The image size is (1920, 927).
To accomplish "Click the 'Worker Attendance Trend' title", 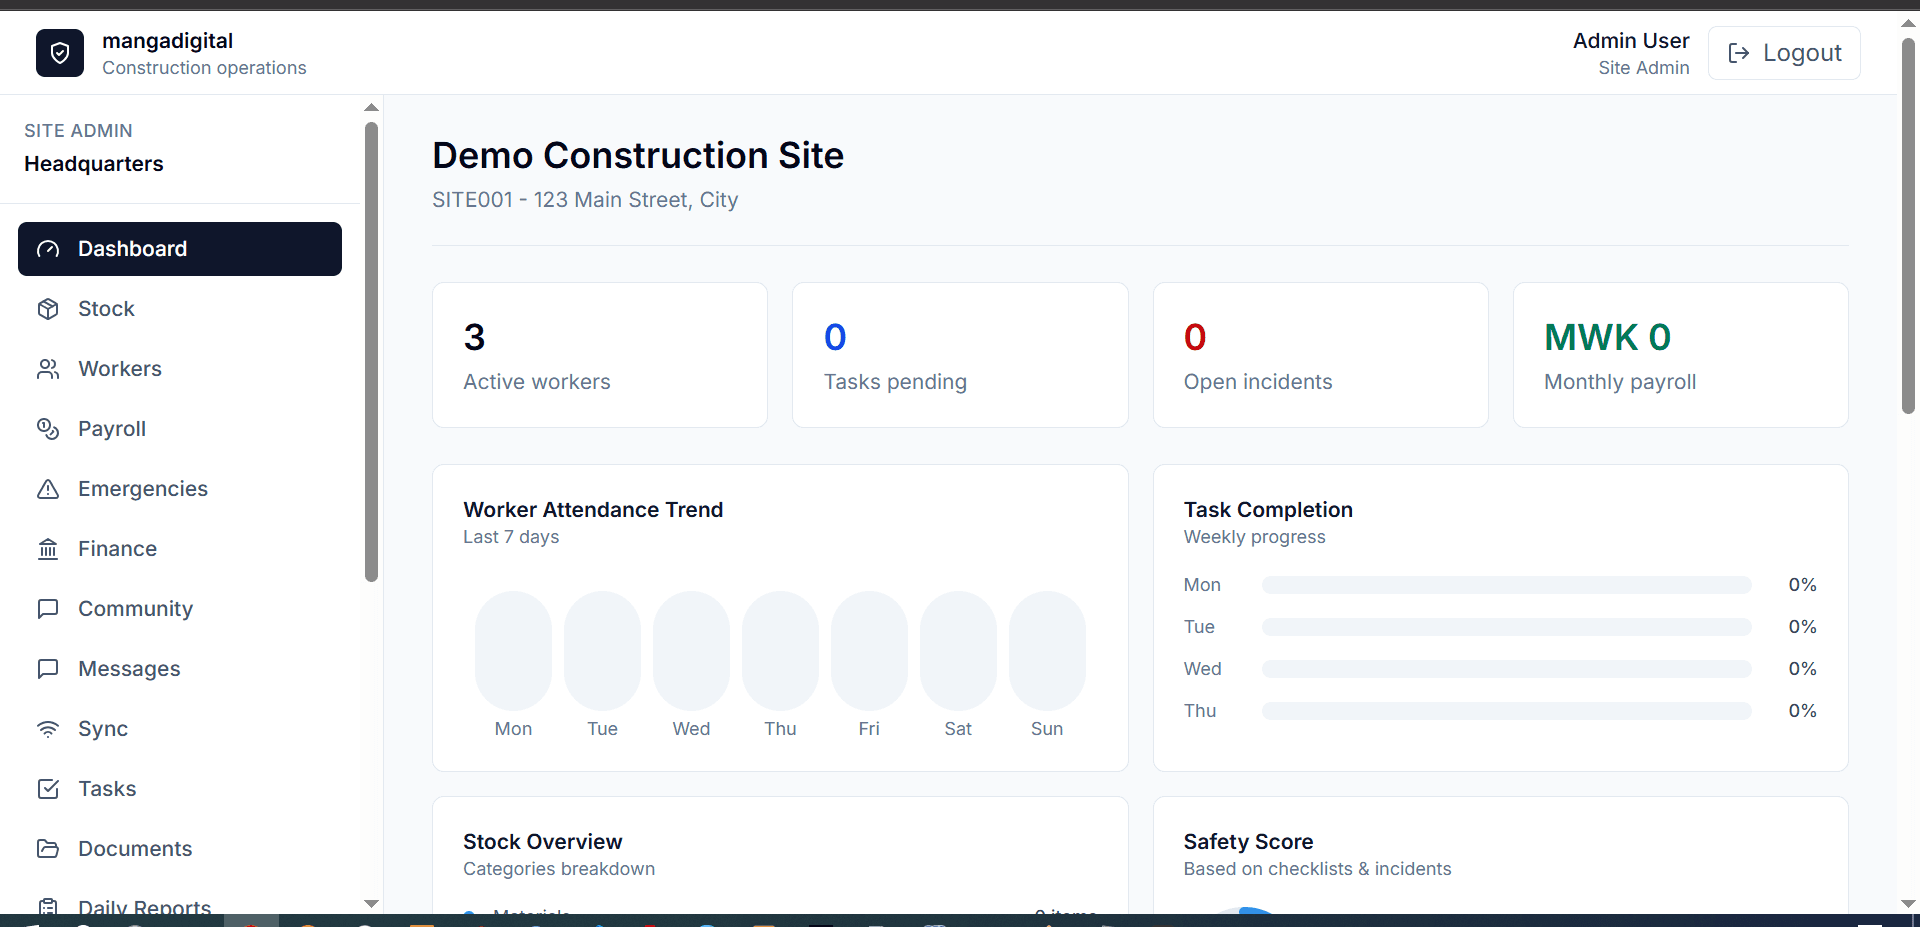I will point(593,510).
